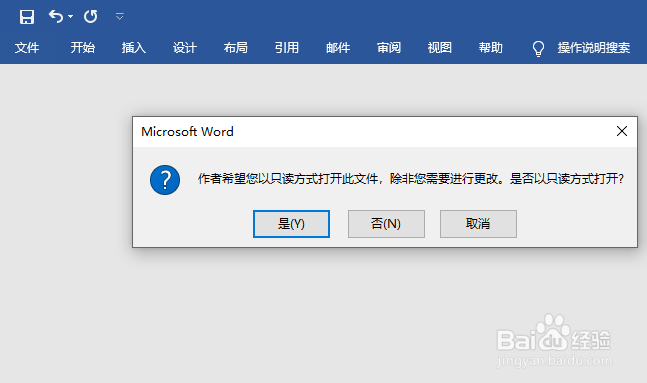Screen dimensions: 647x383
Task: Click the lightbulb Tell Me icon
Action: click(538, 49)
